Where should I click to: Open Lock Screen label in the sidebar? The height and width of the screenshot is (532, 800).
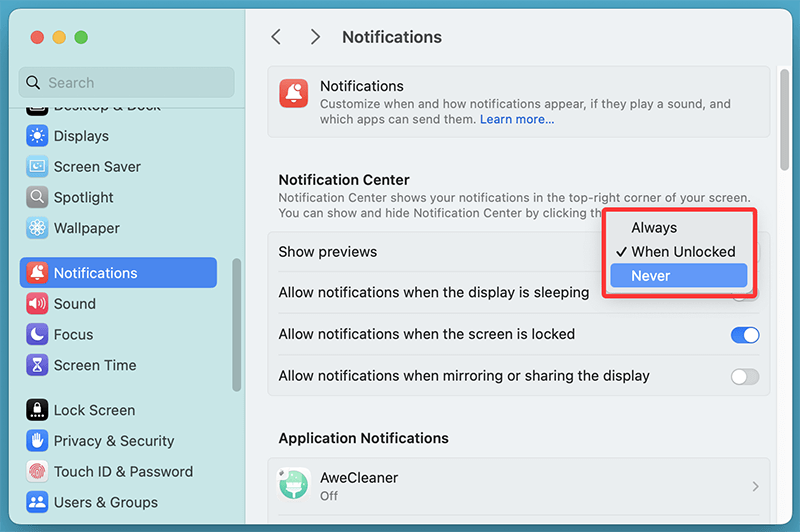coord(94,410)
